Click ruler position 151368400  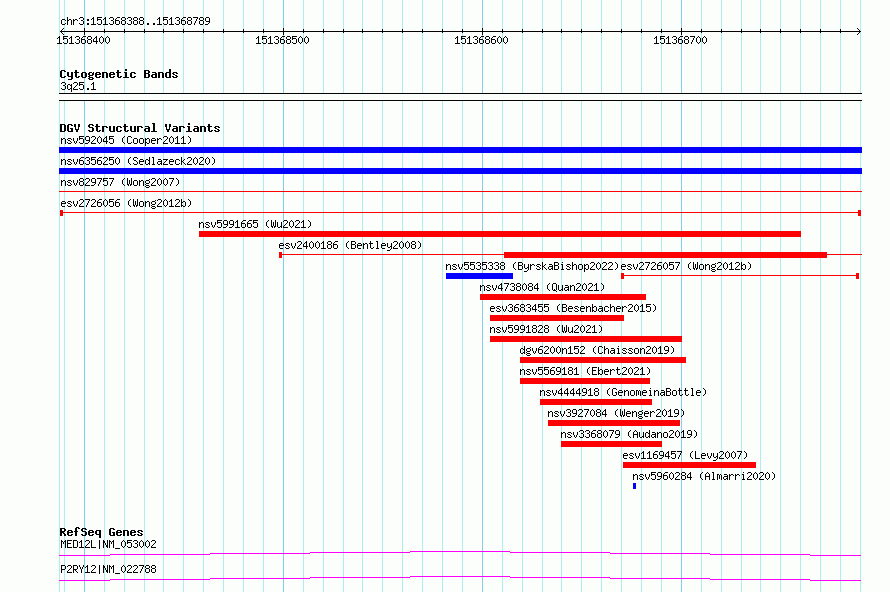click(x=83, y=40)
